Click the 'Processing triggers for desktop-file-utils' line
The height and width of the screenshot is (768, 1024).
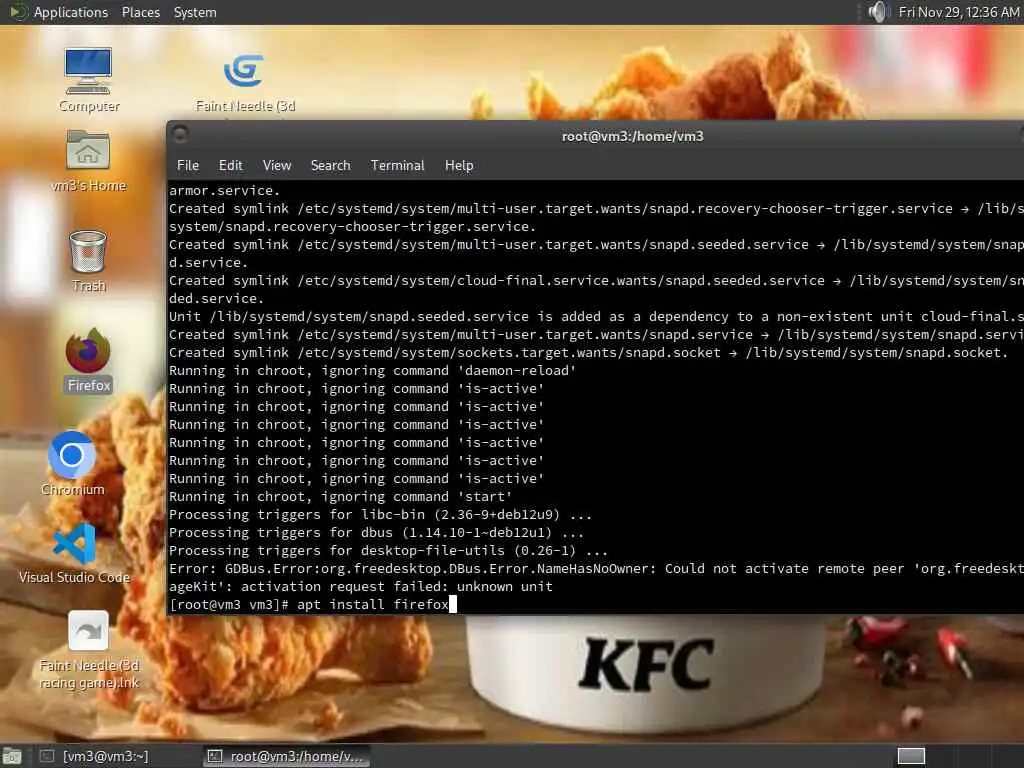(388, 551)
